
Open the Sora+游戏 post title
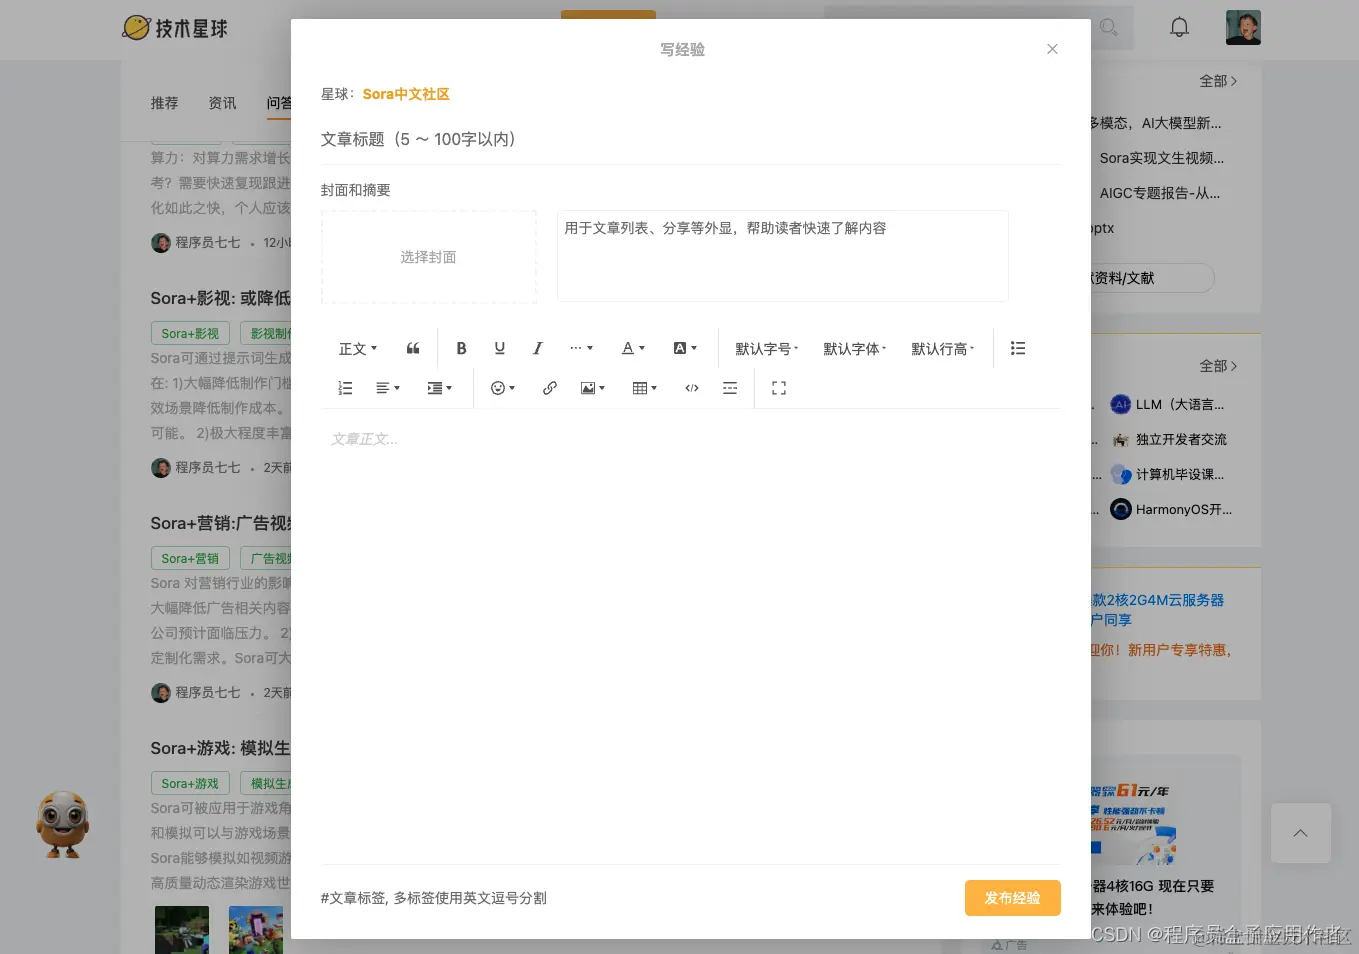[x=220, y=748]
